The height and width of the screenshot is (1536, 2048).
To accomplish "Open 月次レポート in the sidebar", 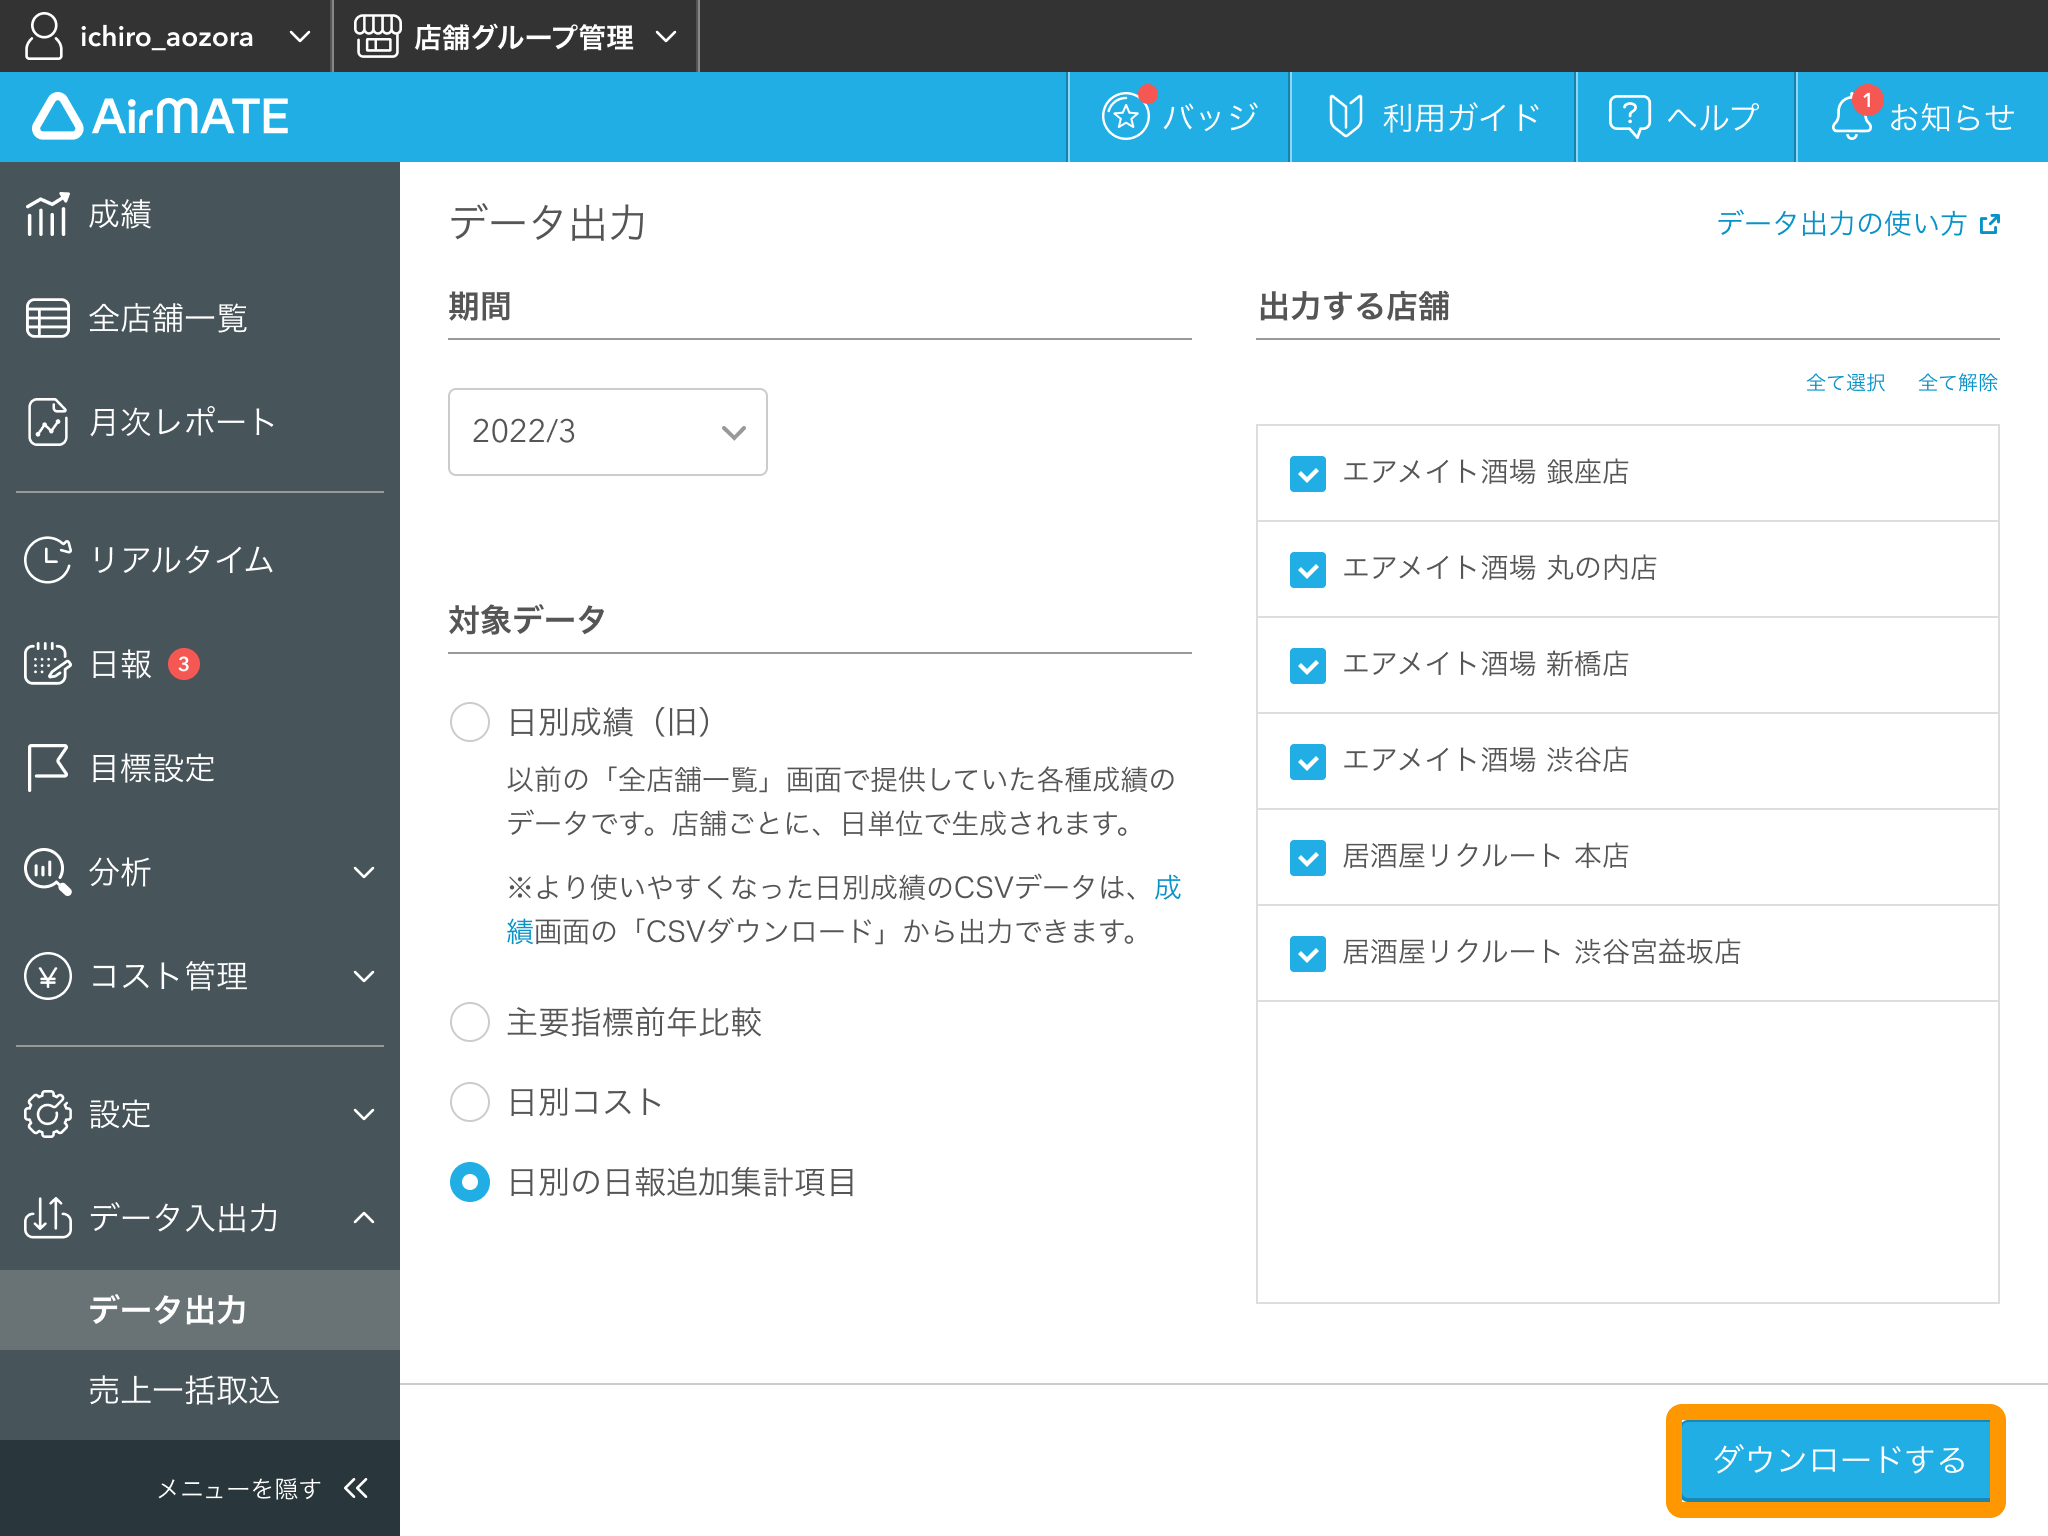I will pos(200,422).
